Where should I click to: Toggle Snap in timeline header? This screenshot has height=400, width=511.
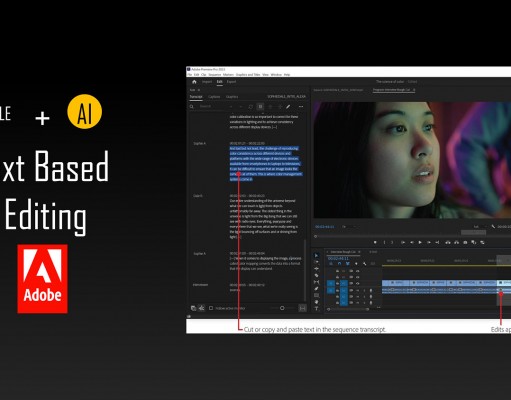[x=339, y=264]
